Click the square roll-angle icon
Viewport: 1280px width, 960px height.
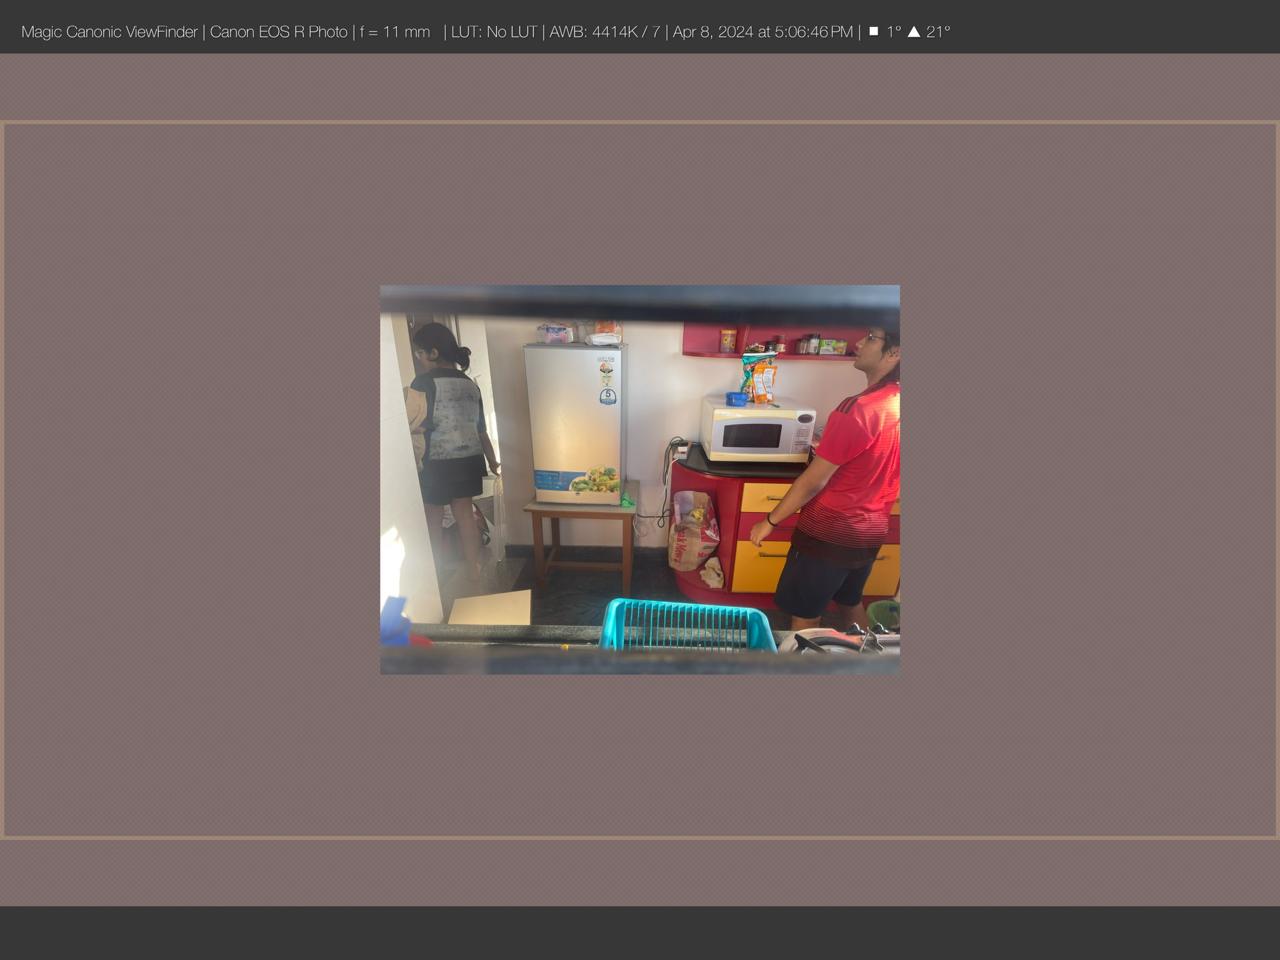pos(873,32)
